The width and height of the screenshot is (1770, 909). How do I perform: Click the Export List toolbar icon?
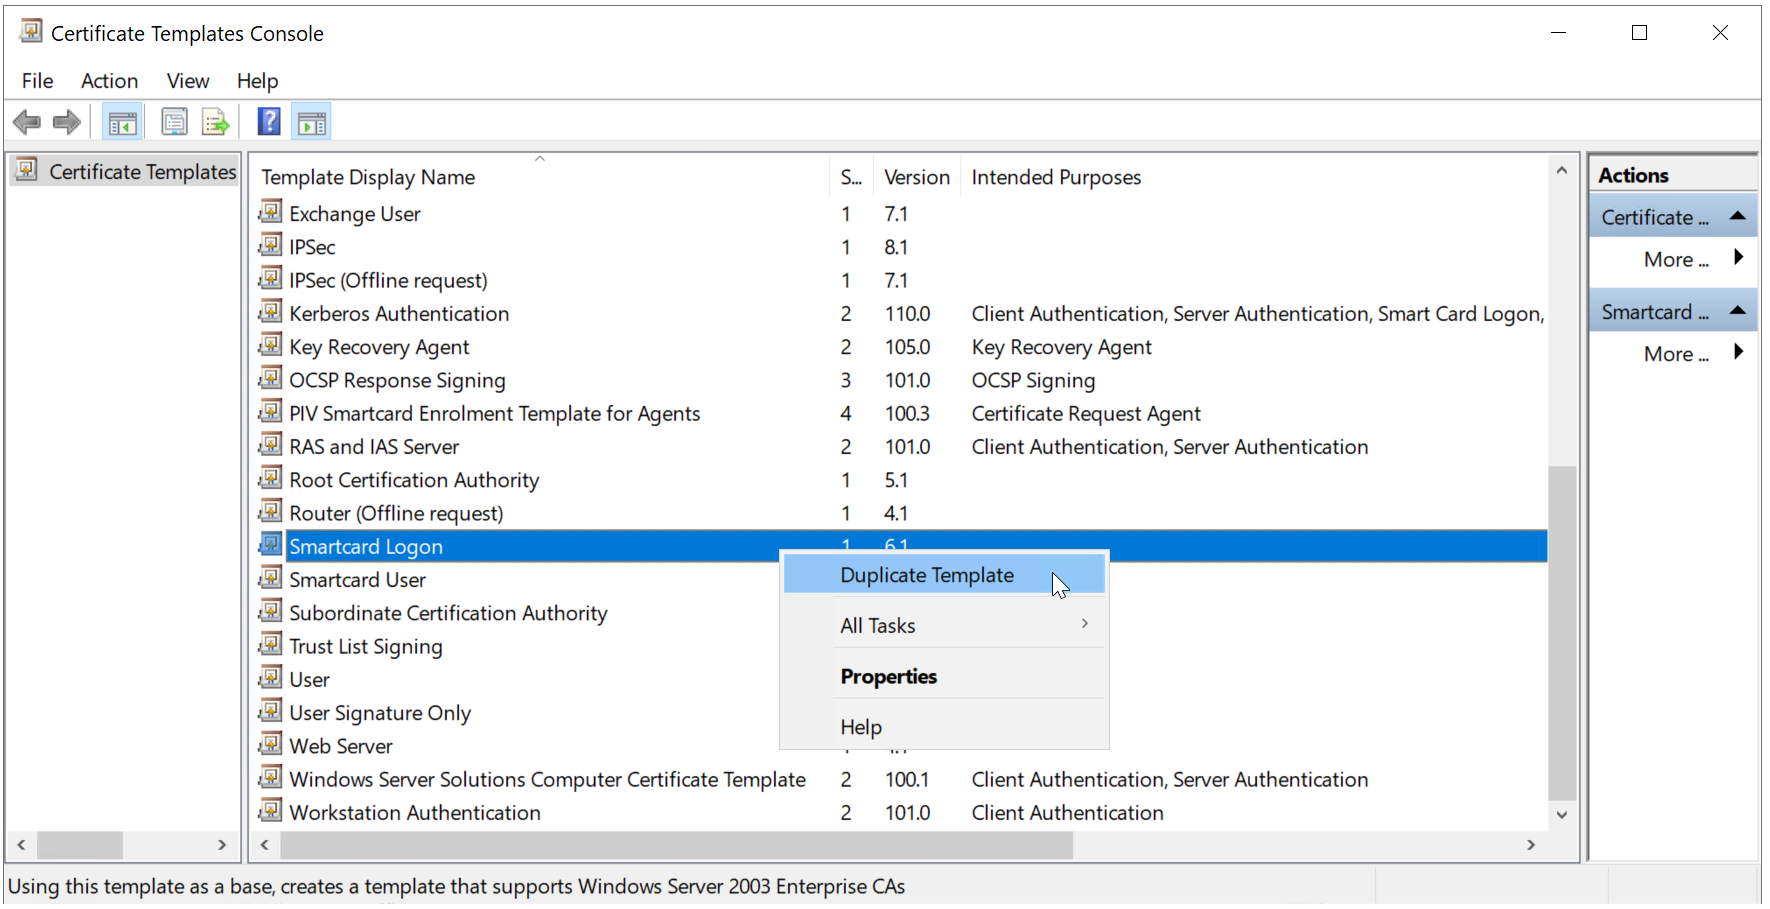(215, 123)
